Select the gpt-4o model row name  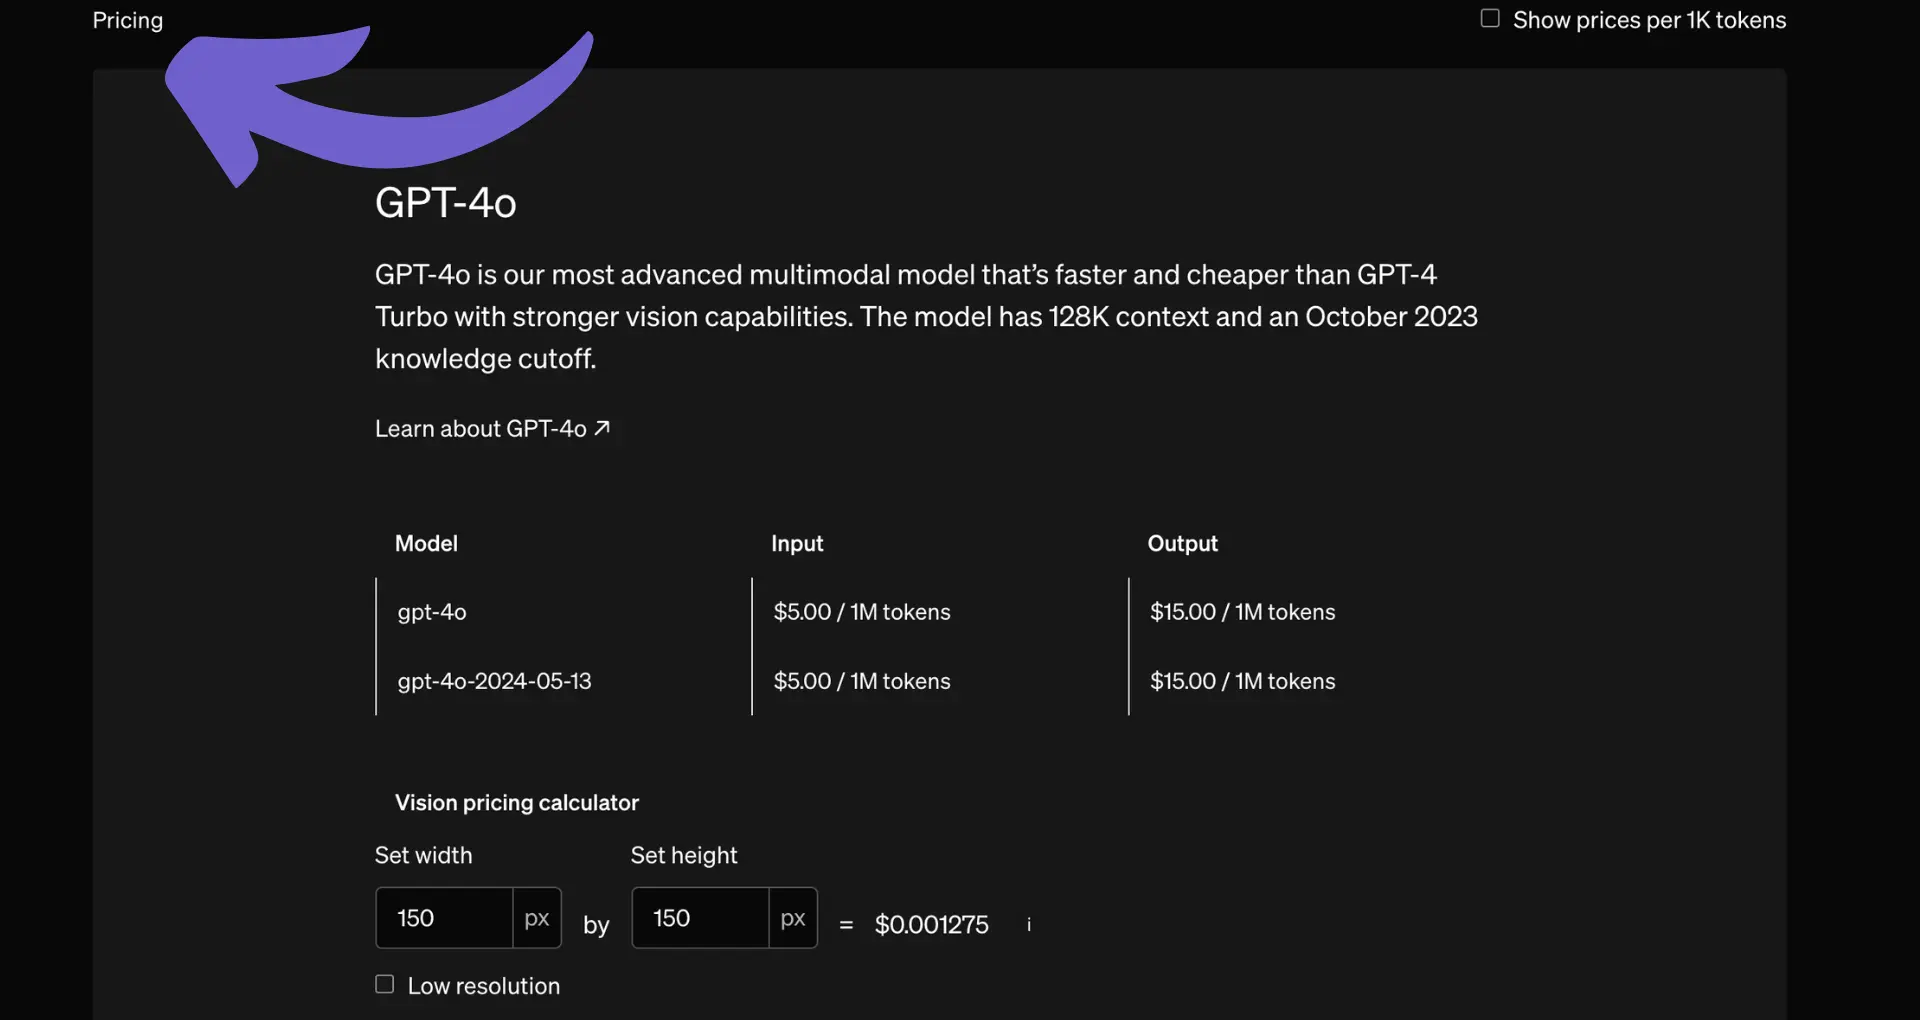point(432,612)
